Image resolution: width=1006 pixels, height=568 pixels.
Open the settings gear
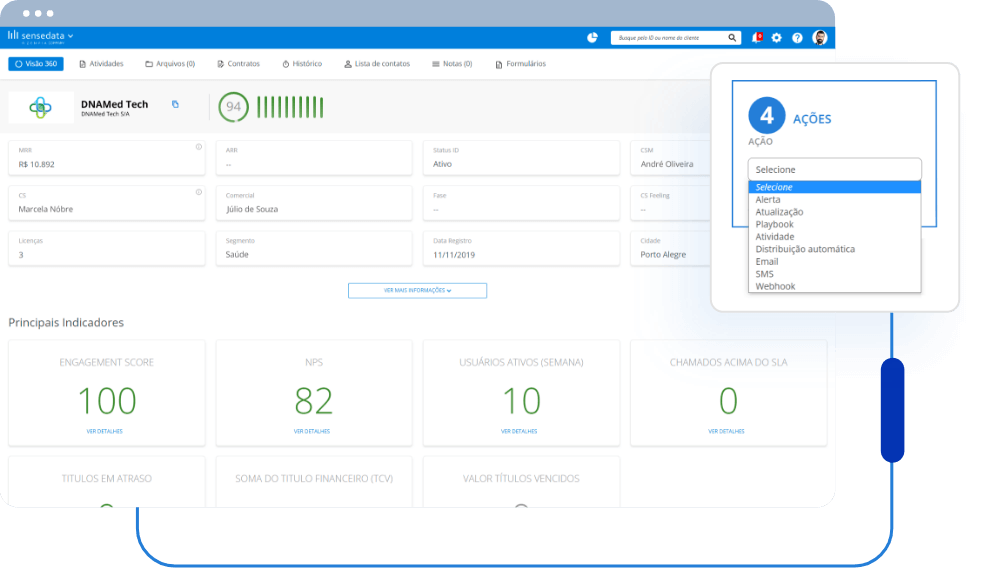coord(776,38)
